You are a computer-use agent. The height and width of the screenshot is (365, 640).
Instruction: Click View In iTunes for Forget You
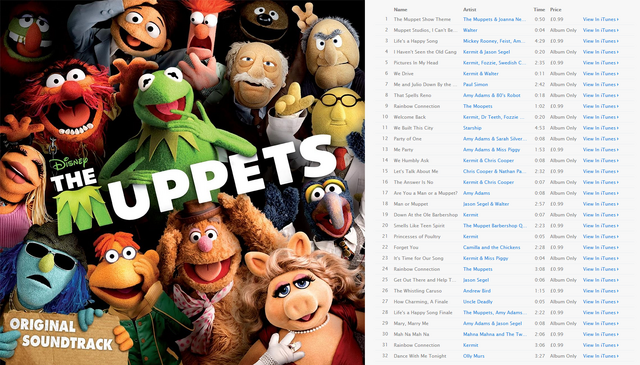[x=600, y=247]
